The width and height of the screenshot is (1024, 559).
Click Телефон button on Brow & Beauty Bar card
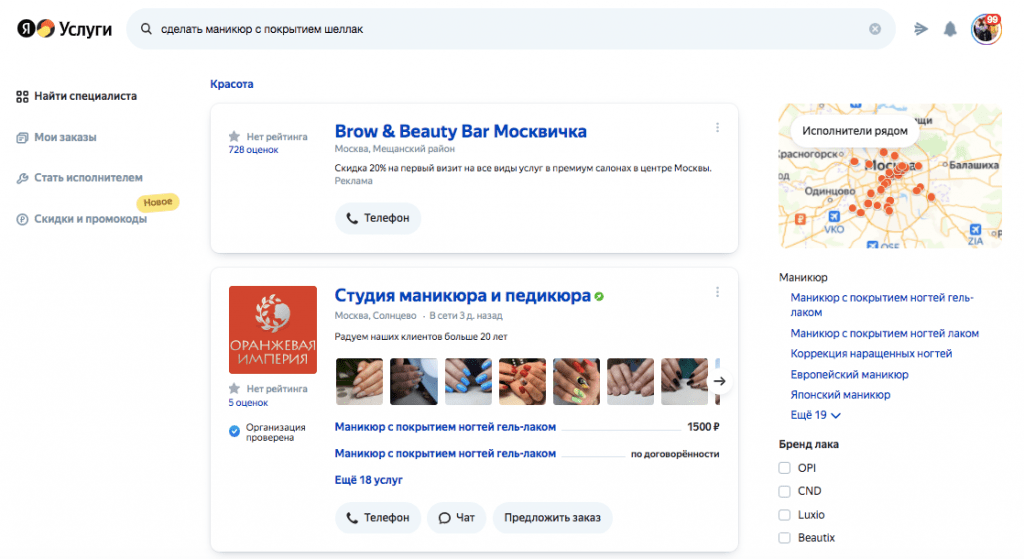click(378, 218)
